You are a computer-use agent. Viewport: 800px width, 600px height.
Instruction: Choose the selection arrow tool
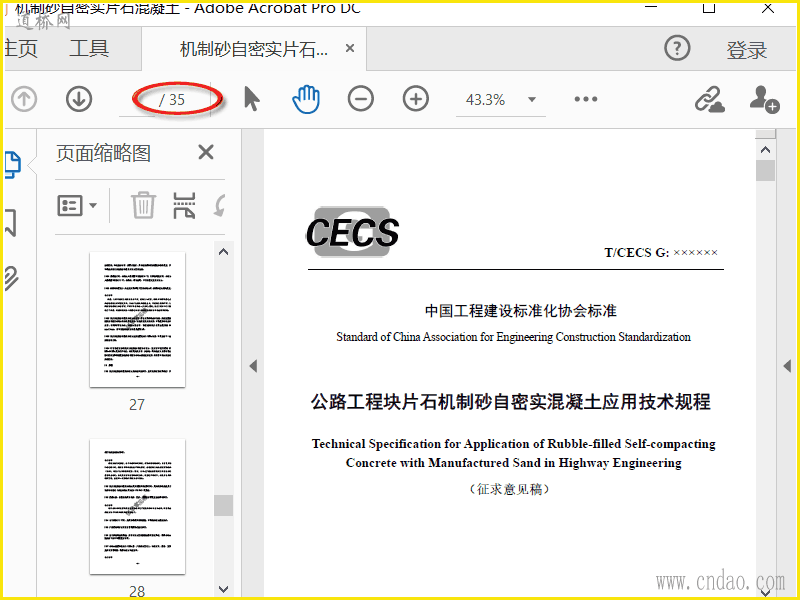pos(252,99)
